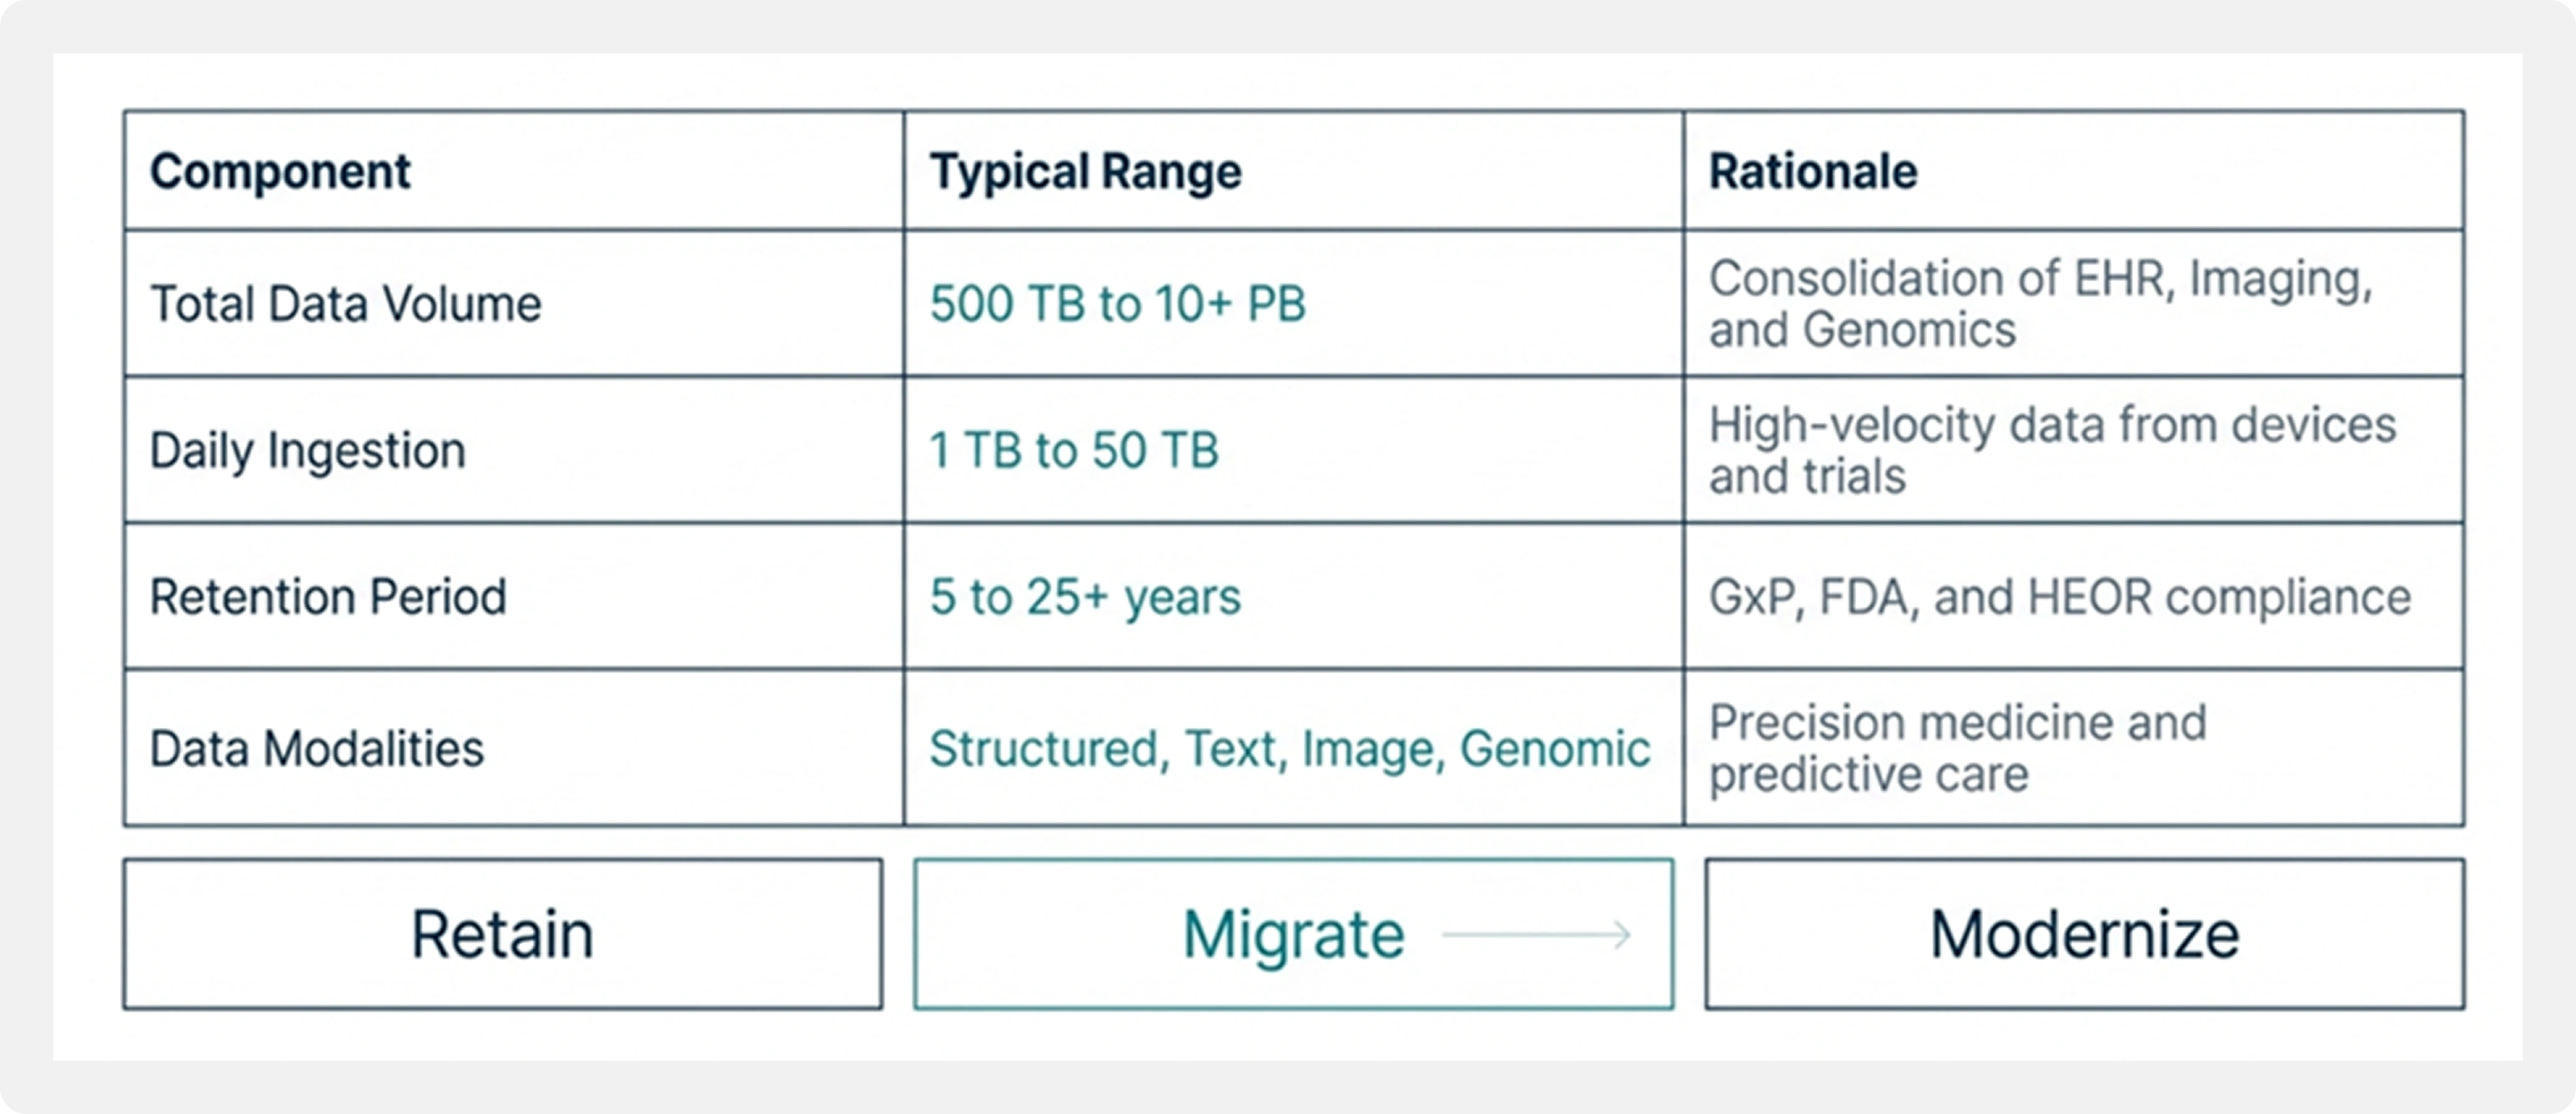Select the Component column header
2576x1114 pixels.
point(280,171)
